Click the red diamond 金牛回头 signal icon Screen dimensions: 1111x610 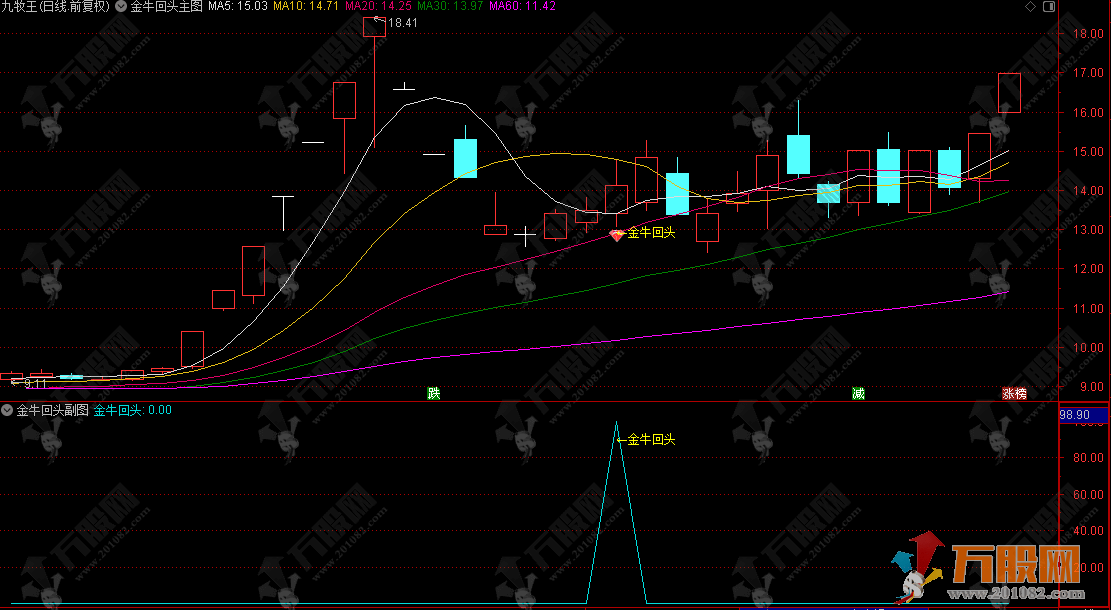616,235
